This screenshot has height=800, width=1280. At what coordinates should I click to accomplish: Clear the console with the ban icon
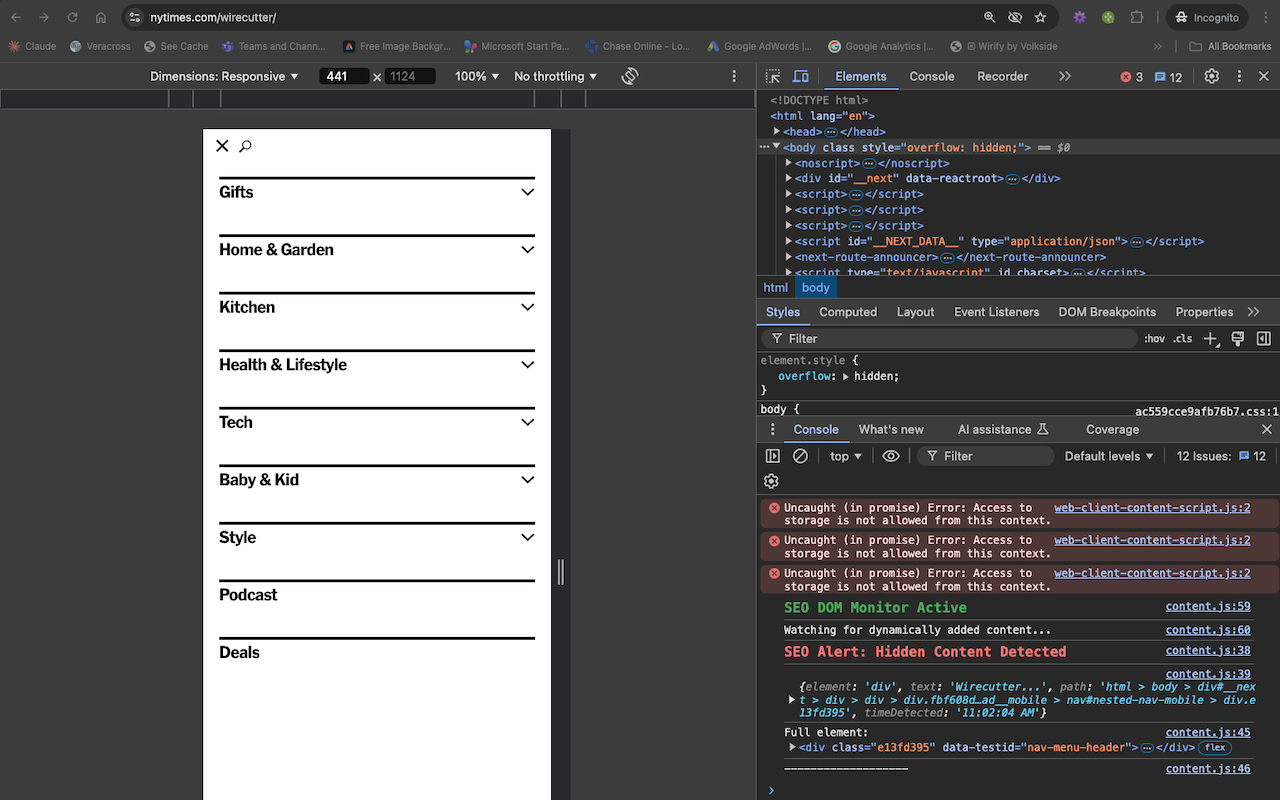tap(800, 456)
